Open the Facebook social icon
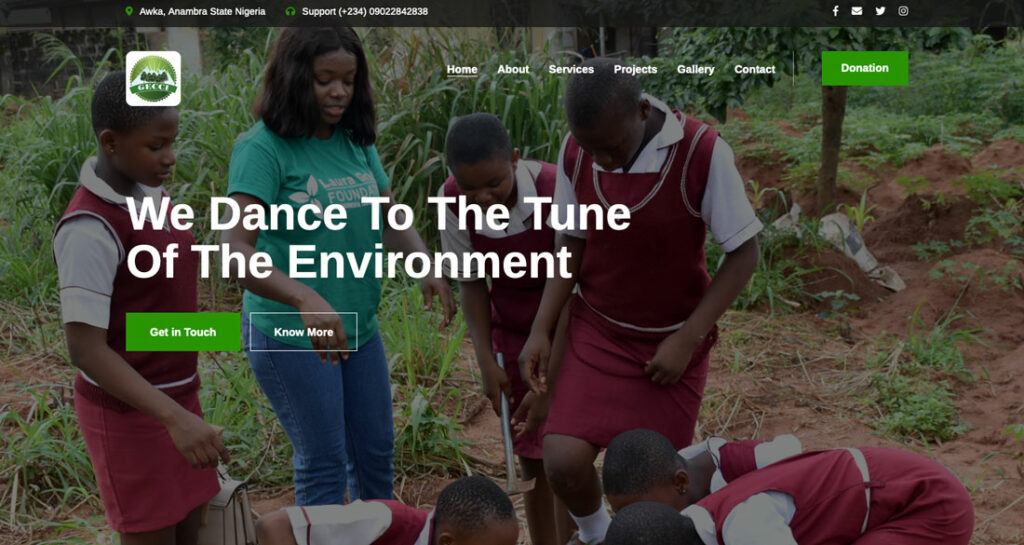This screenshot has height=545, width=1024. [x=835, y=11]
